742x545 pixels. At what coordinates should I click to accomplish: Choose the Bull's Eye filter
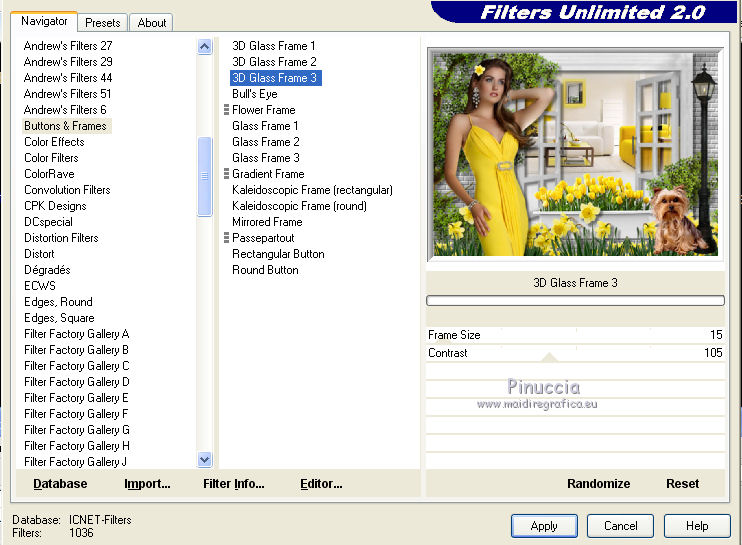point(255,94)
